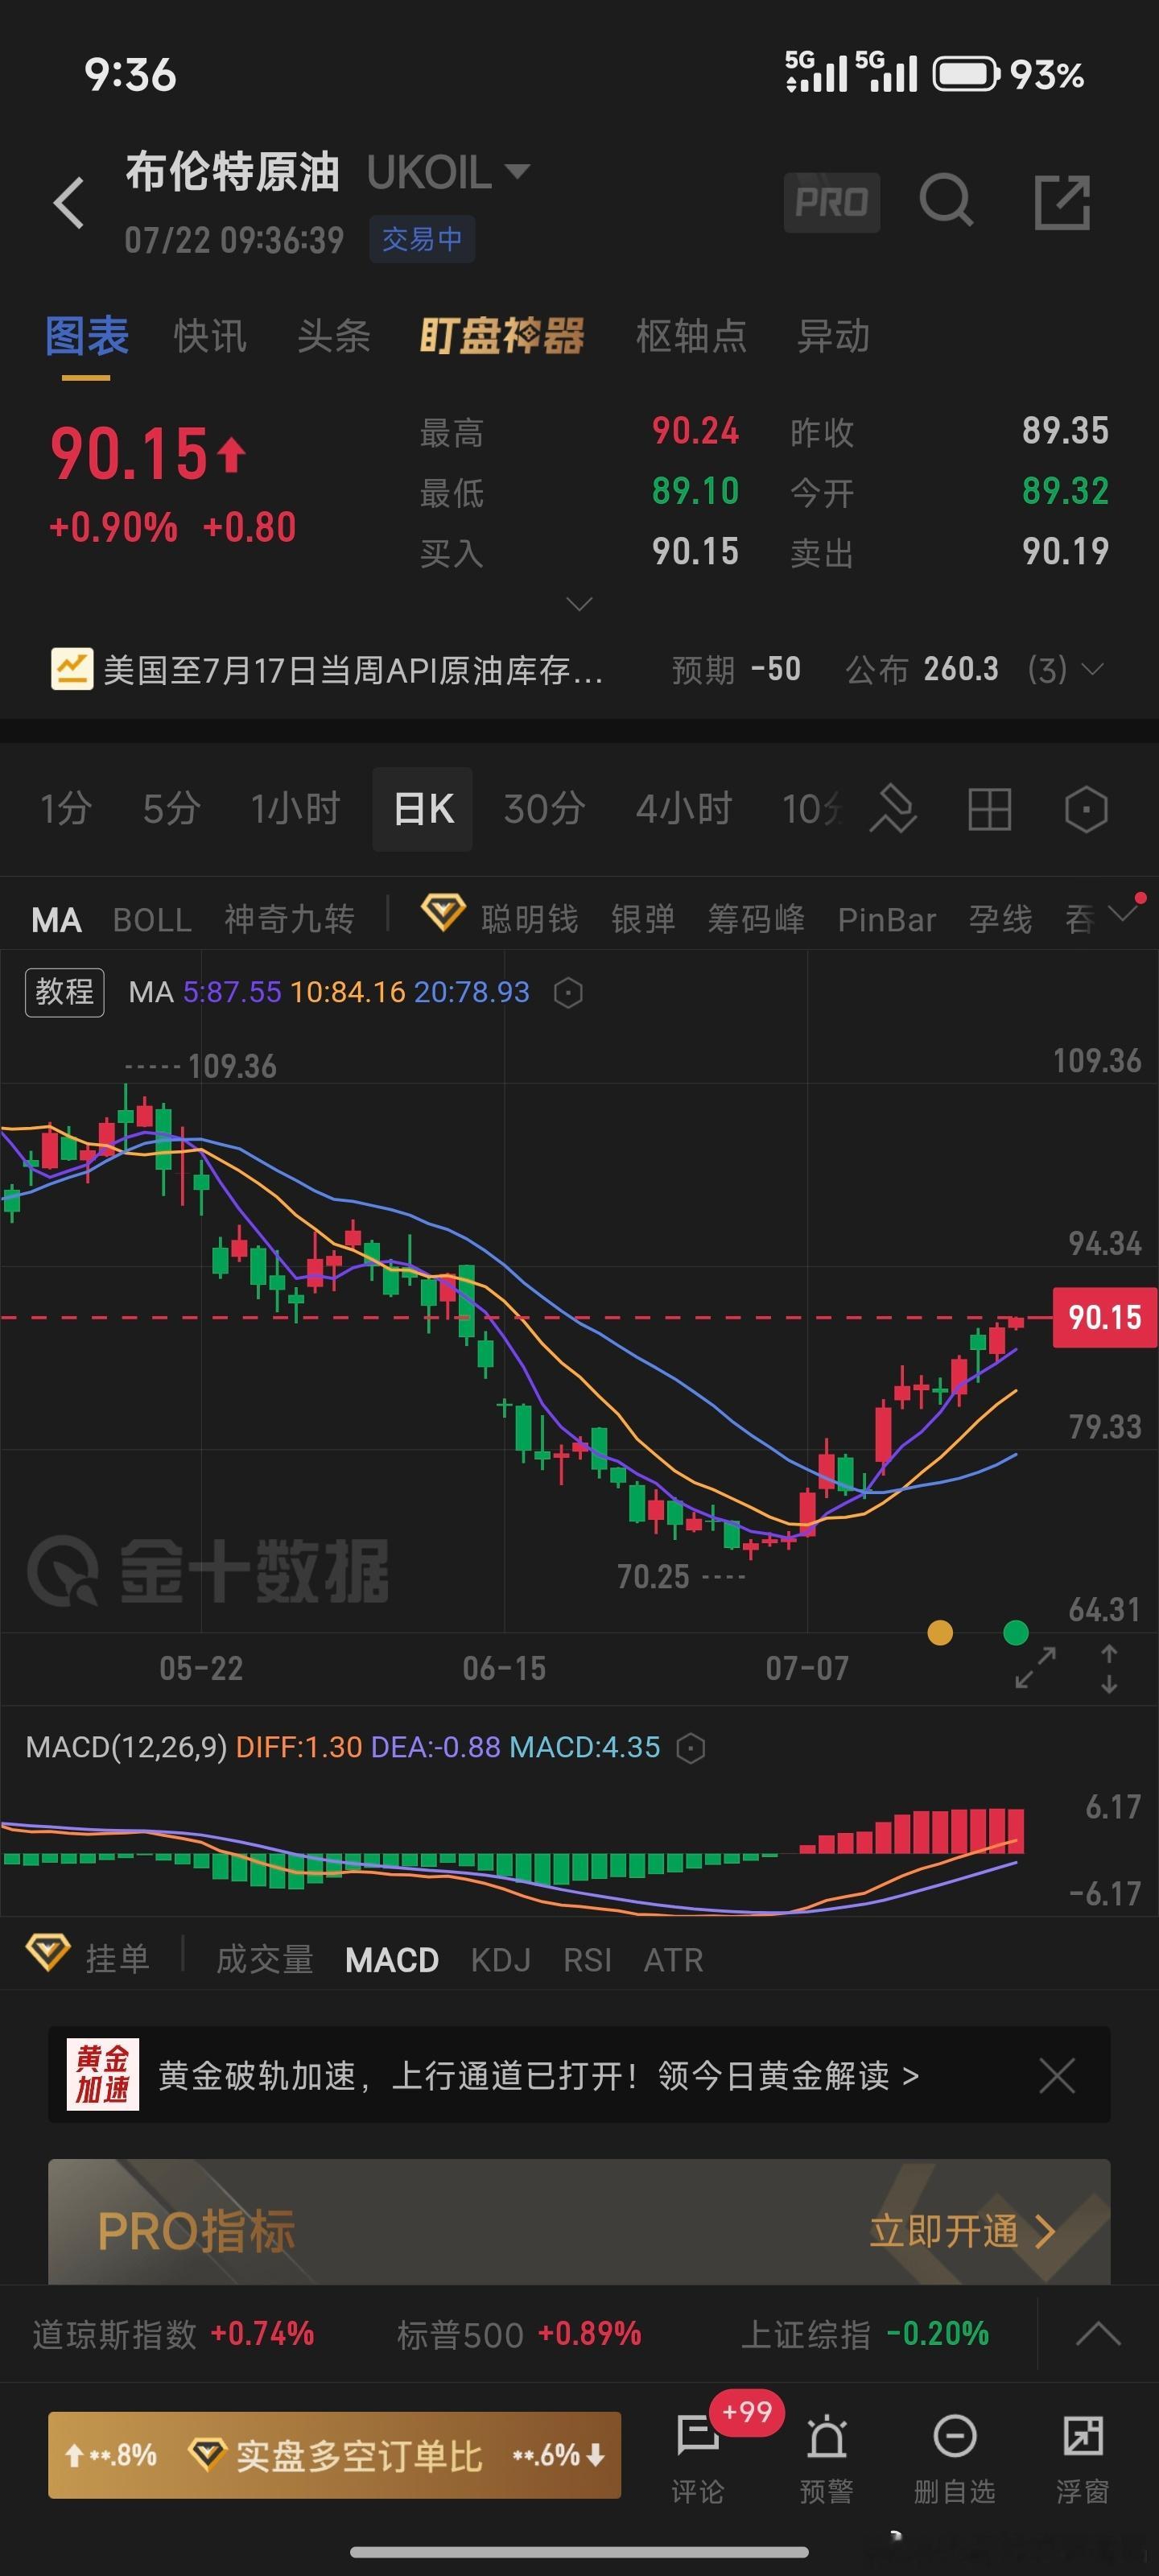Switch to 快讯 tab

(210, 336)
